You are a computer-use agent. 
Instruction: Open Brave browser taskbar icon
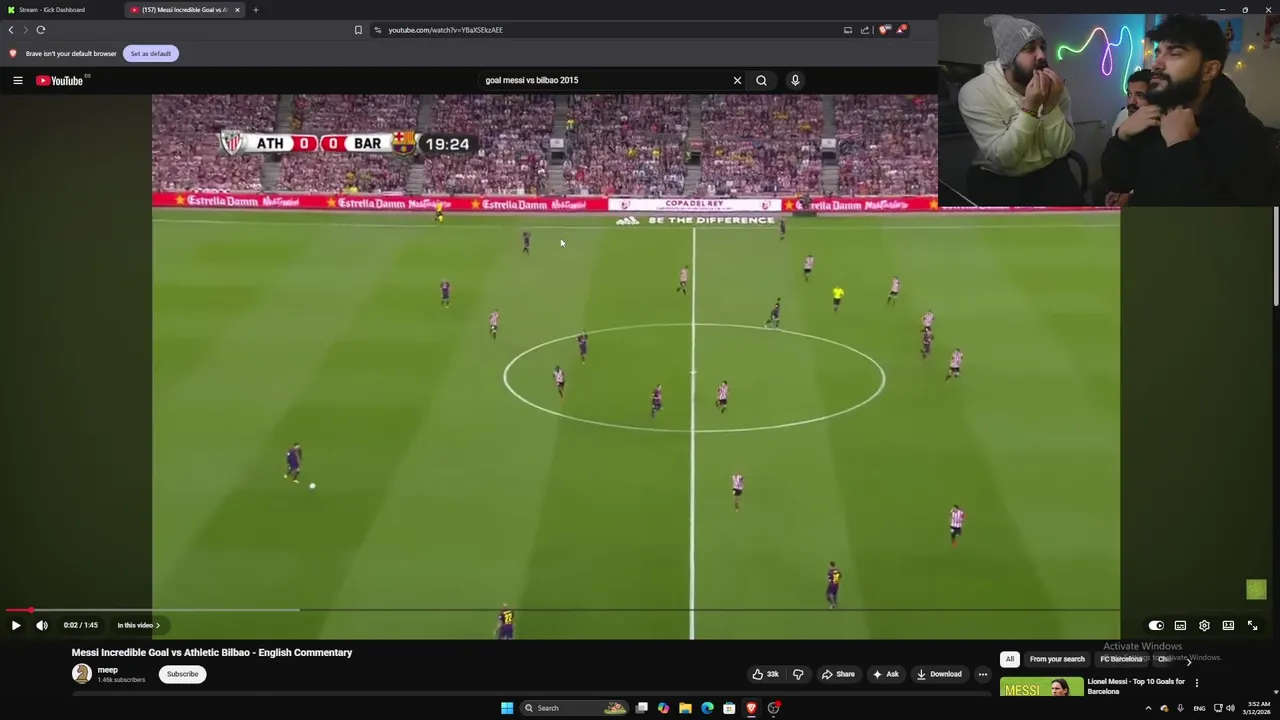[751, 708]
